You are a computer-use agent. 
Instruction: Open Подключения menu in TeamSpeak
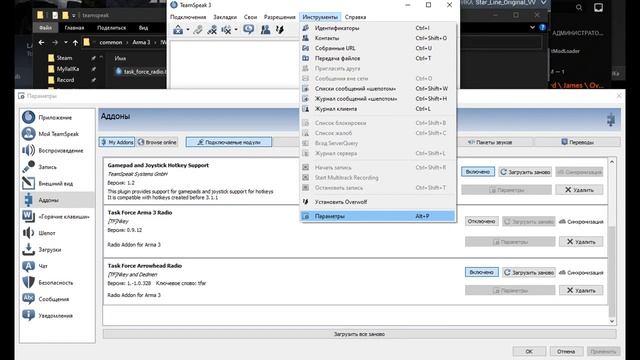[188, 17]
